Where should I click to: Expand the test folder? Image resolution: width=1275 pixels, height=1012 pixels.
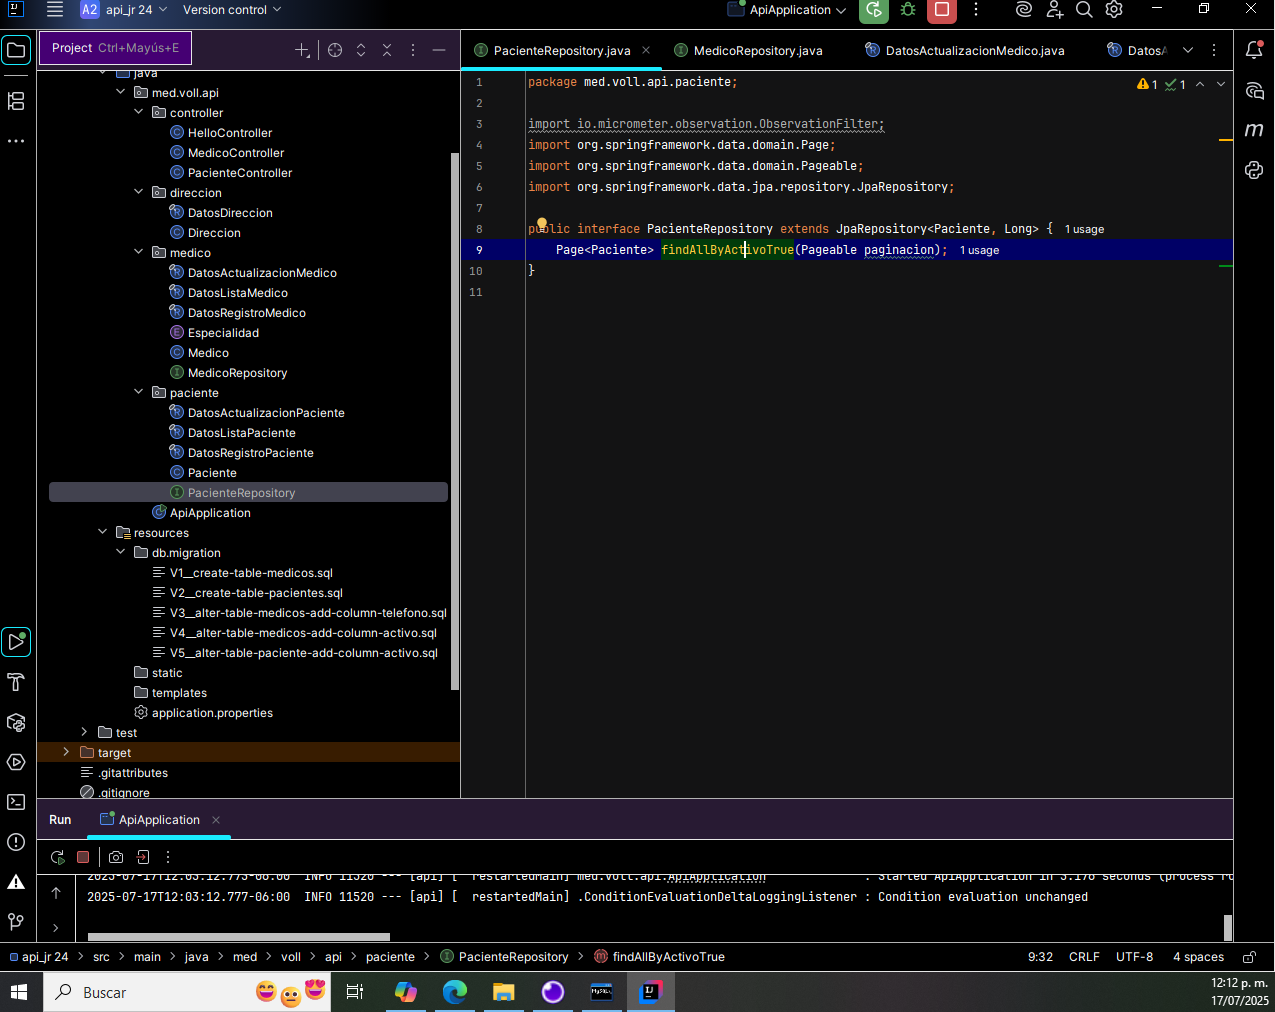click(x=84, y=732)
